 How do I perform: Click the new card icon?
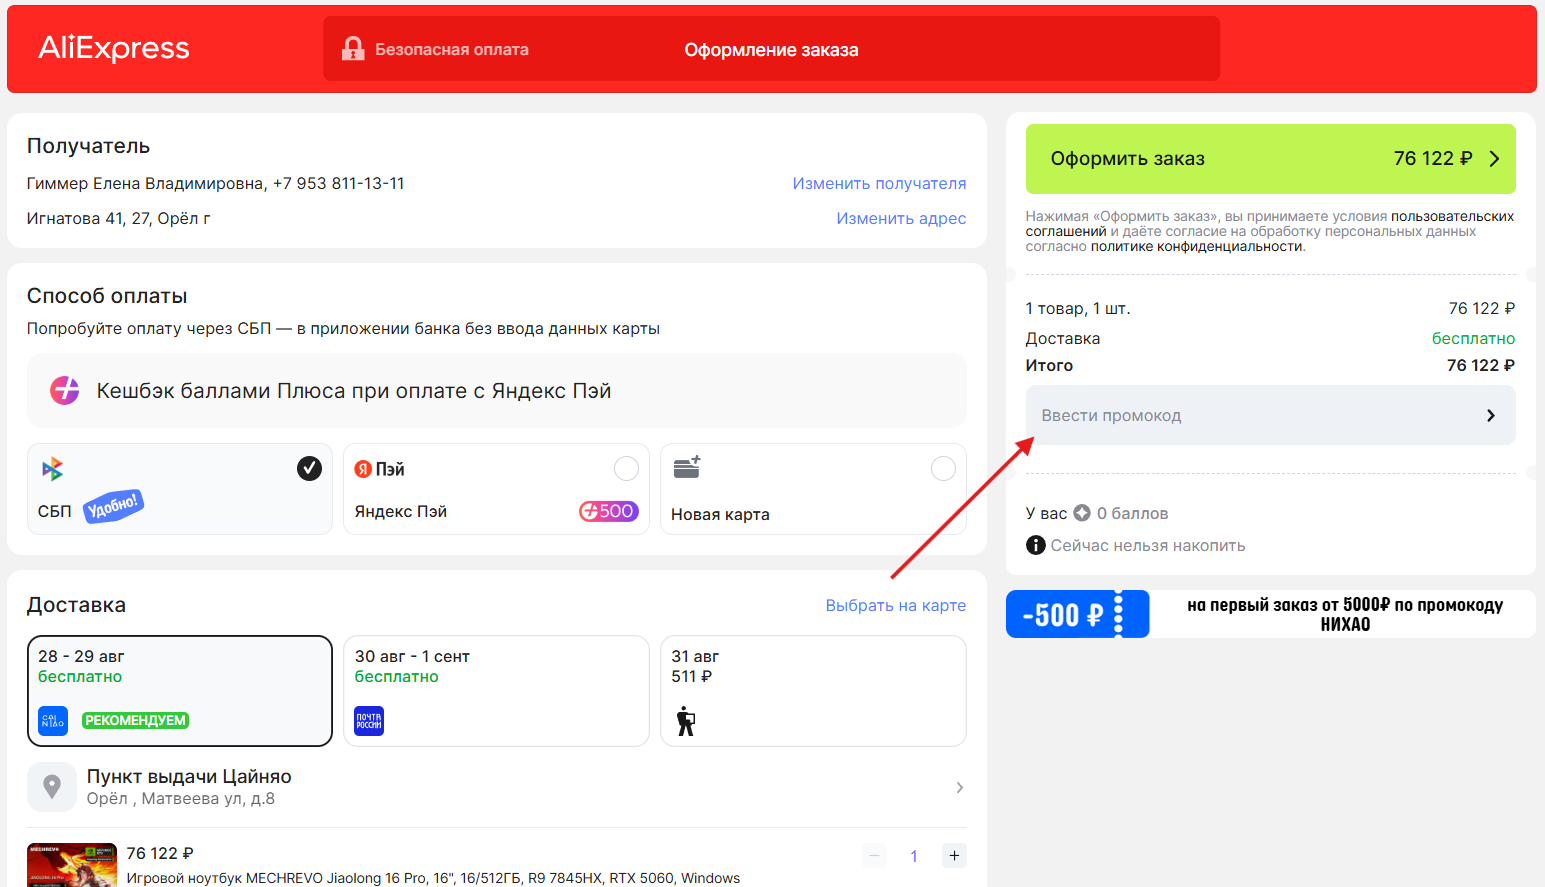pyautogui.click(x=687, y=467)
